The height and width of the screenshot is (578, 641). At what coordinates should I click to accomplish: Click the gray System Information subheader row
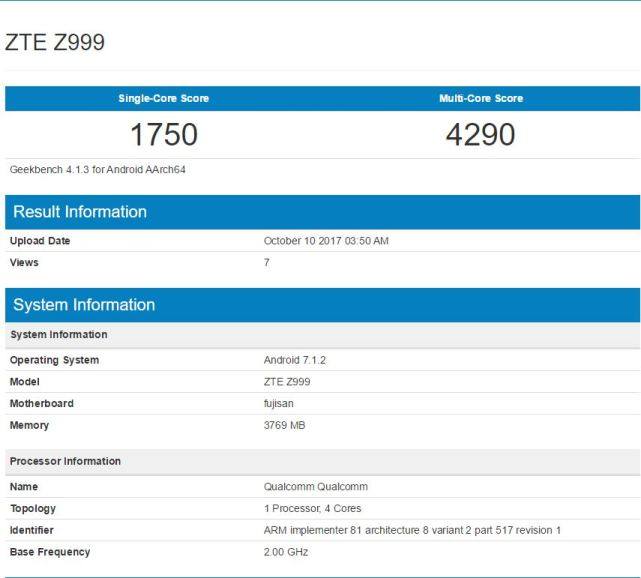tap(323, 335)
